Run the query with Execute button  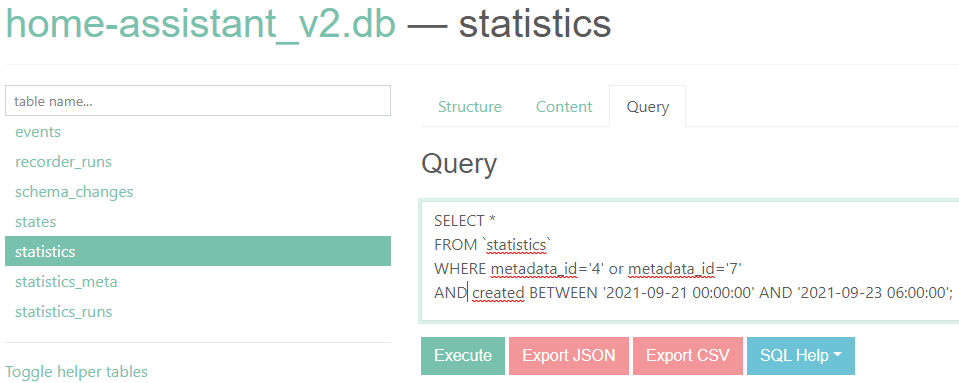[x=463, y=355]
